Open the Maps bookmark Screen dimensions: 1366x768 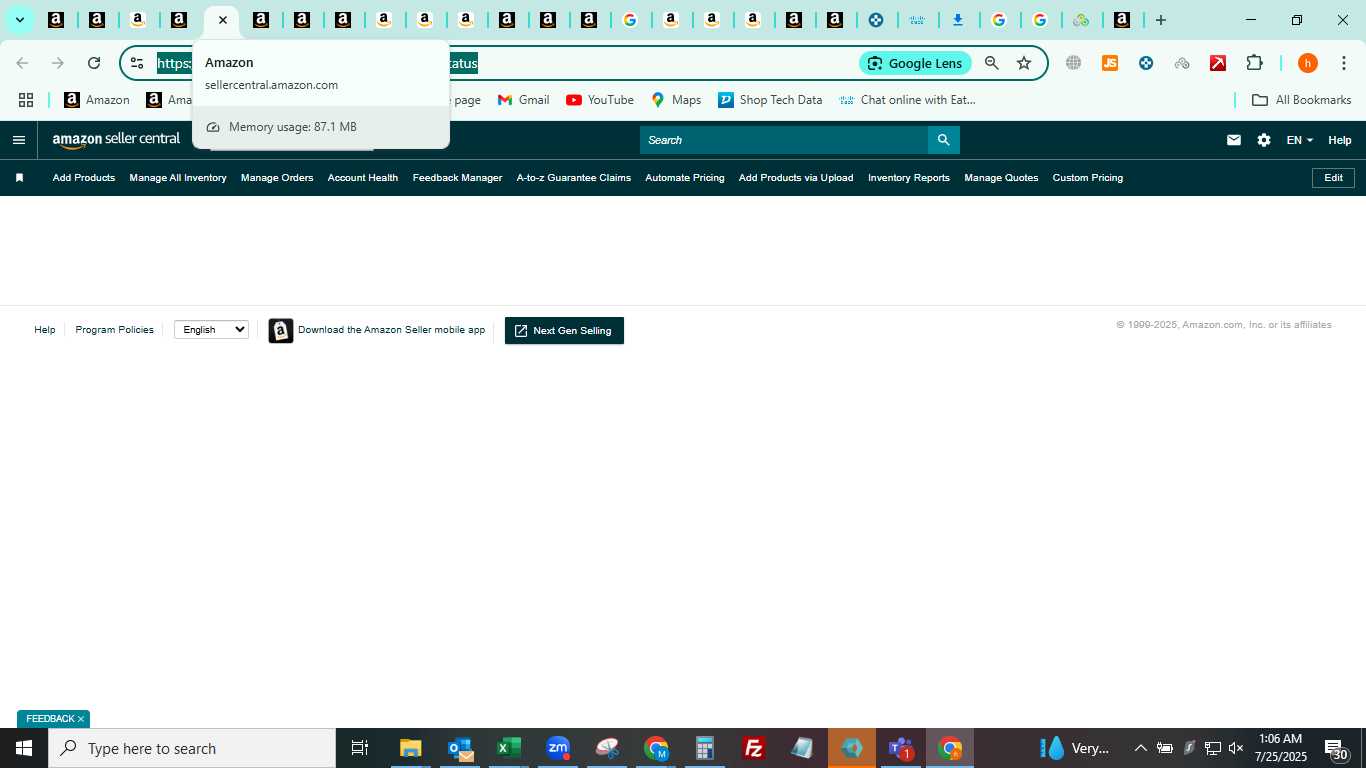(x=676, y=100)
